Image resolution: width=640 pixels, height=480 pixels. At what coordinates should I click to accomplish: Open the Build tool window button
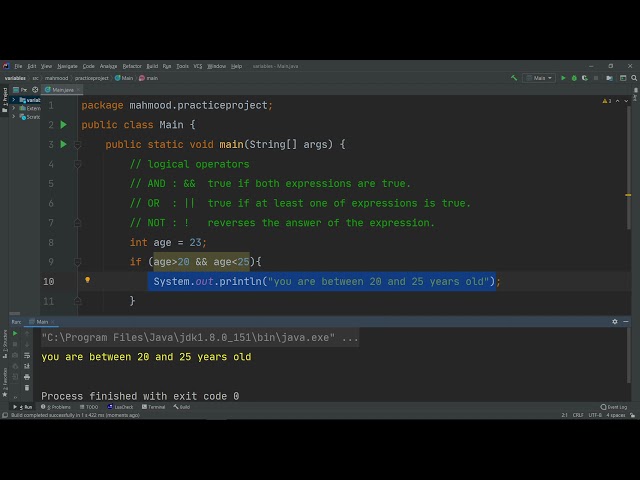pyautogui.click(x=182, y=407)
